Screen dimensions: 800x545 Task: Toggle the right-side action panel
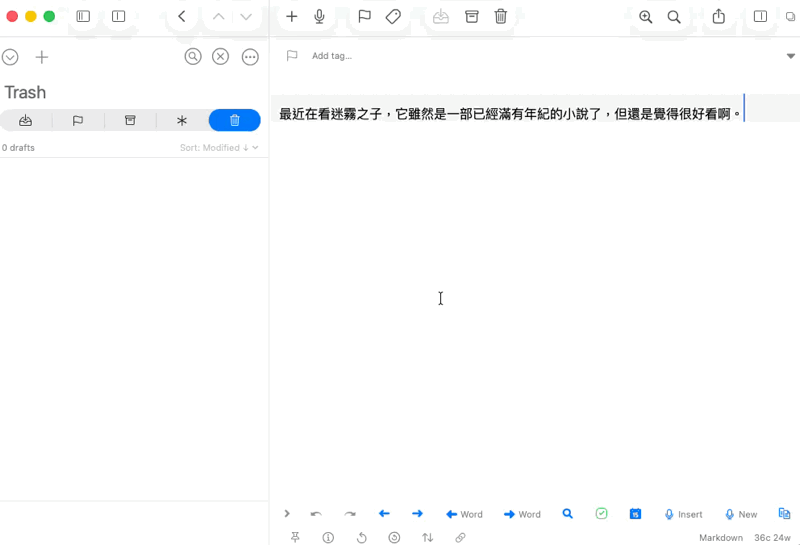(760, 17)
